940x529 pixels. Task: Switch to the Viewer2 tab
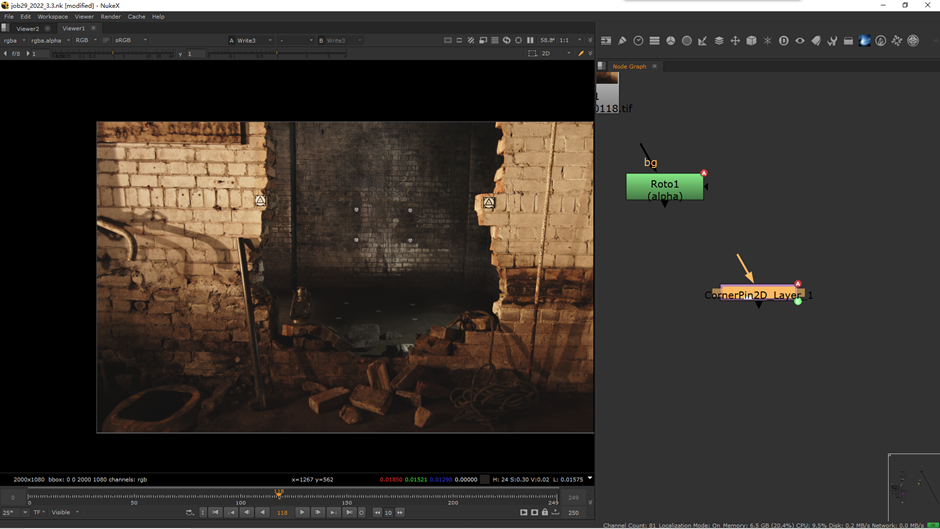[x=27, y=29]
